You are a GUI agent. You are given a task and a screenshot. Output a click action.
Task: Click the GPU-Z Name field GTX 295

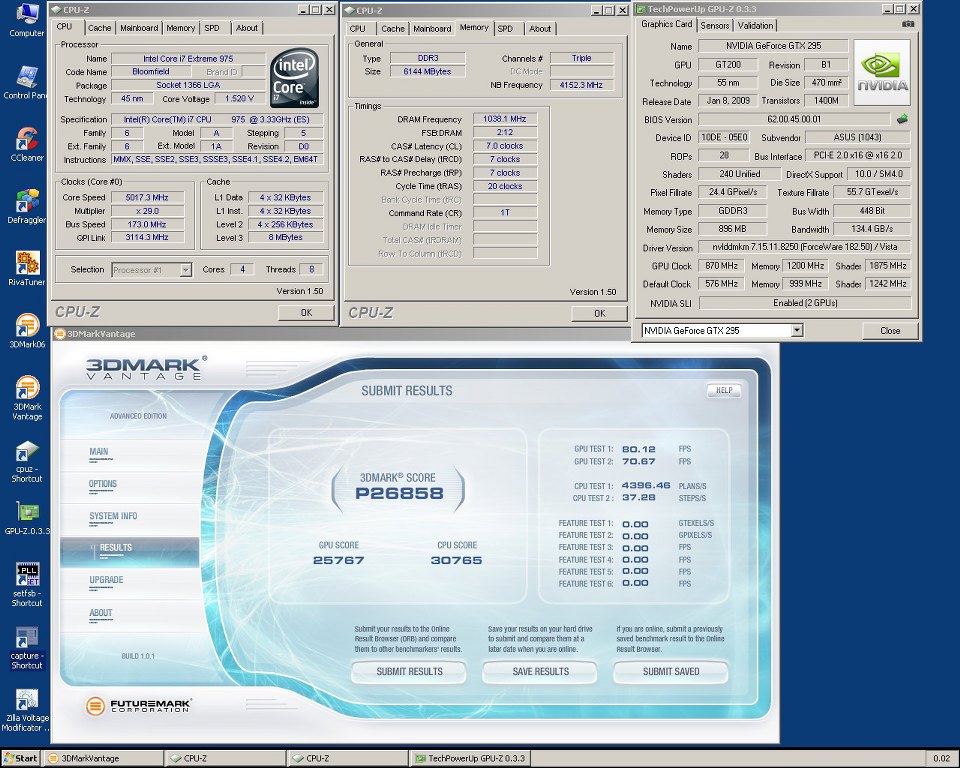(x=773, y=46)
